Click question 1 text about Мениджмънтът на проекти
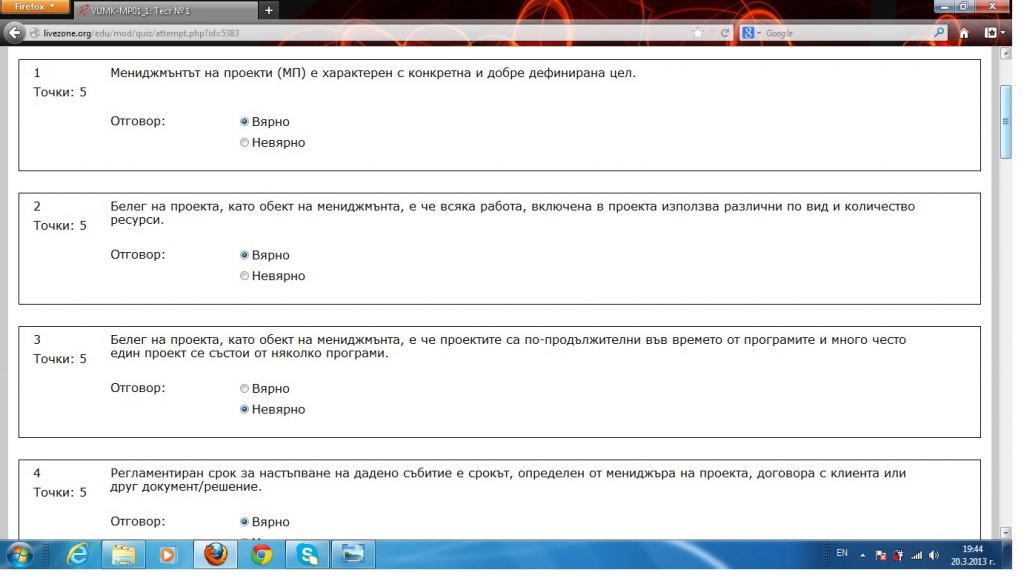Image resolution: width=1024 pixels, height=587 pixels. coord(373,72)
